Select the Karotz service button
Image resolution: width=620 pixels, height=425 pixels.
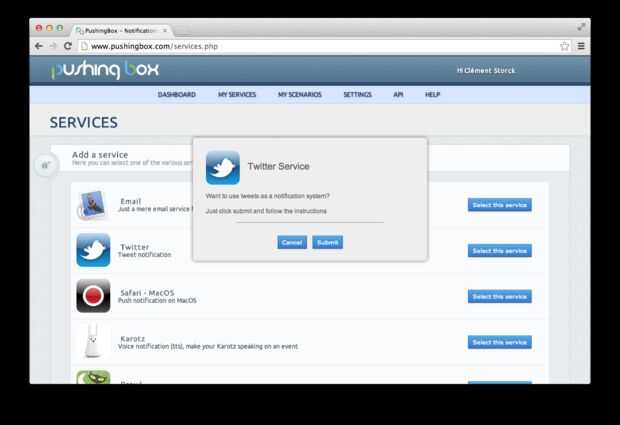(499, 342)
